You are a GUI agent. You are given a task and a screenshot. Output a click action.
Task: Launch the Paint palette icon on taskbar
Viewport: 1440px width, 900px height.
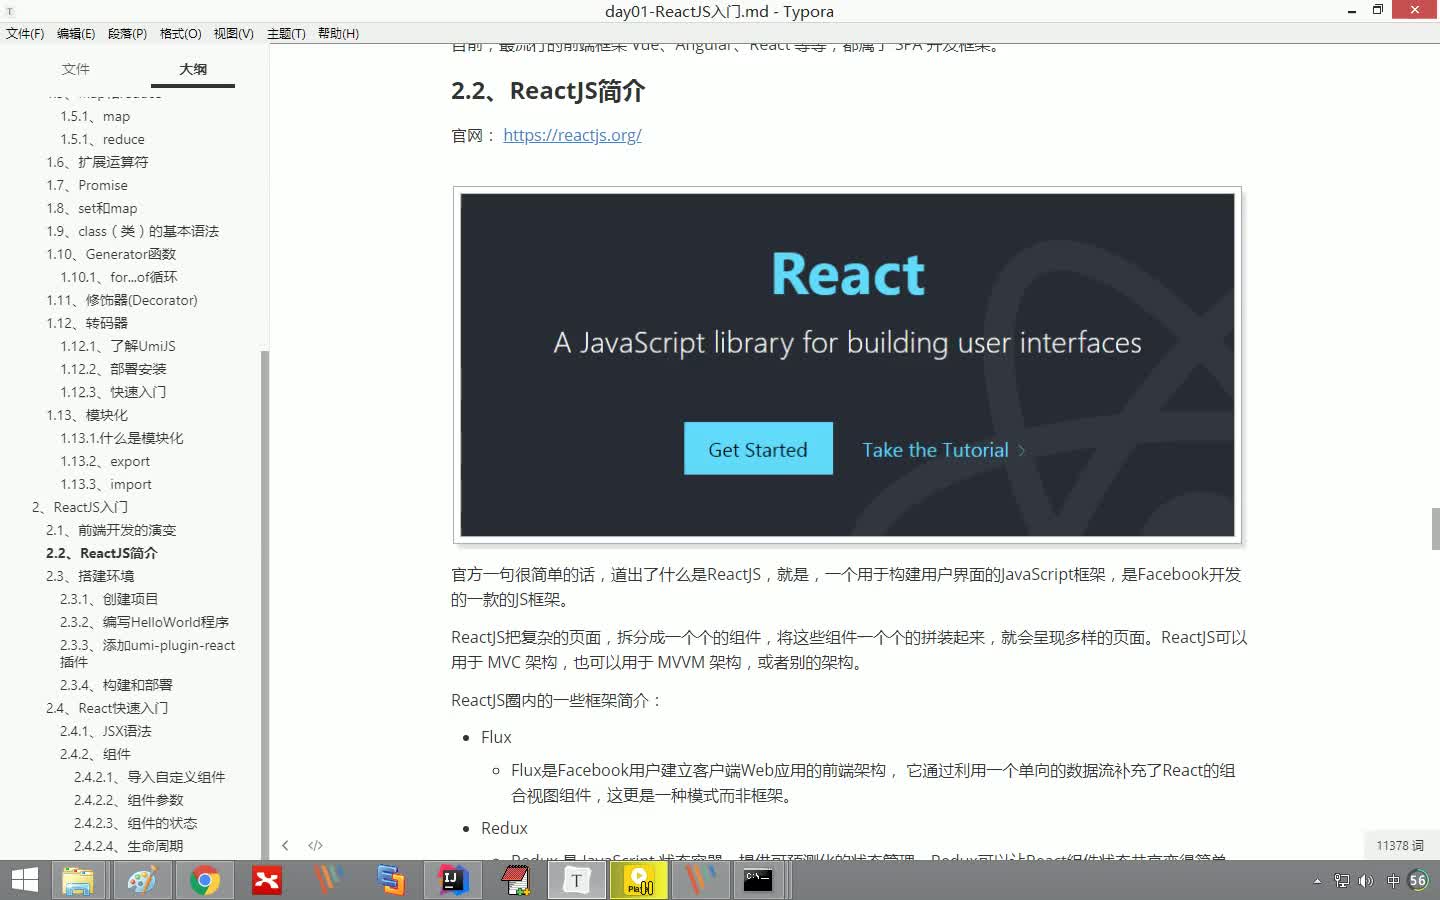point(142,880)
